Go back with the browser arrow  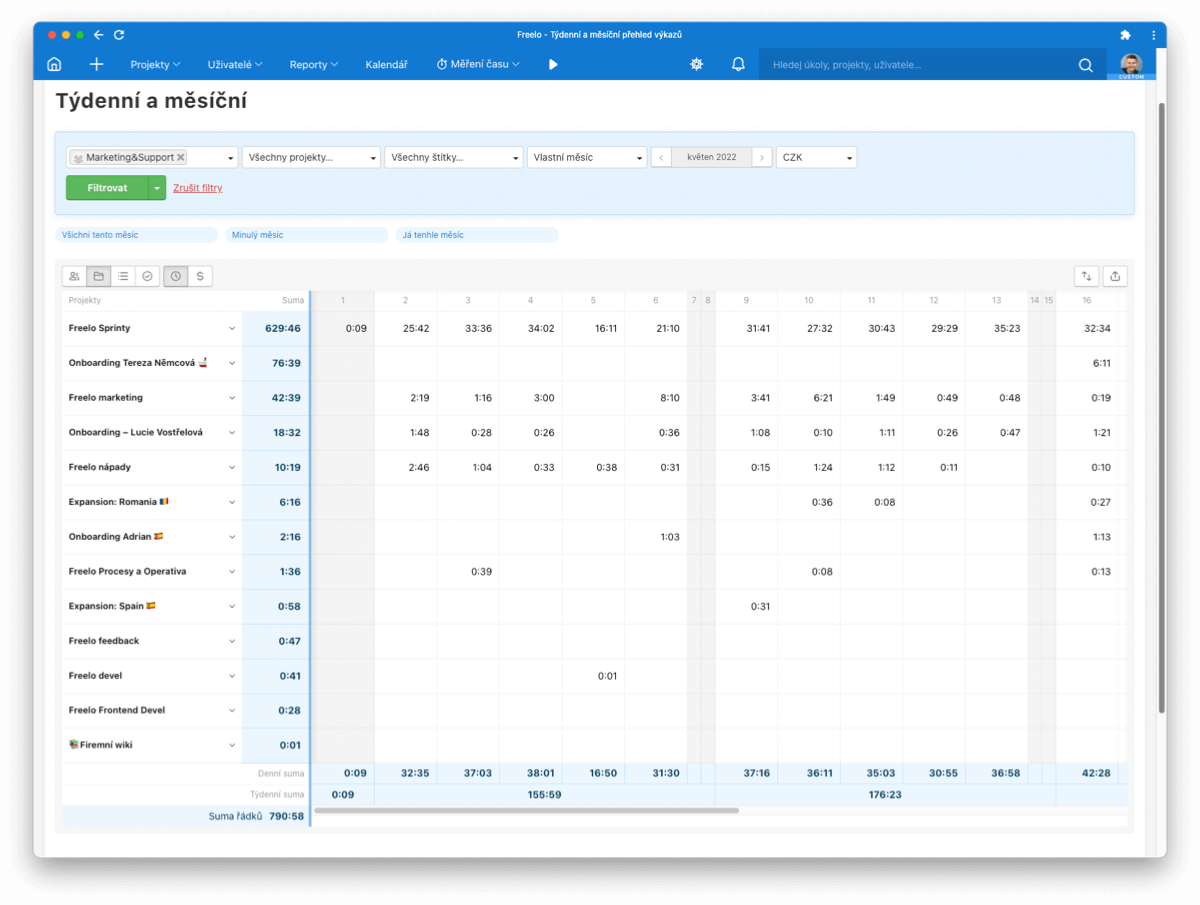click(98, 35)
